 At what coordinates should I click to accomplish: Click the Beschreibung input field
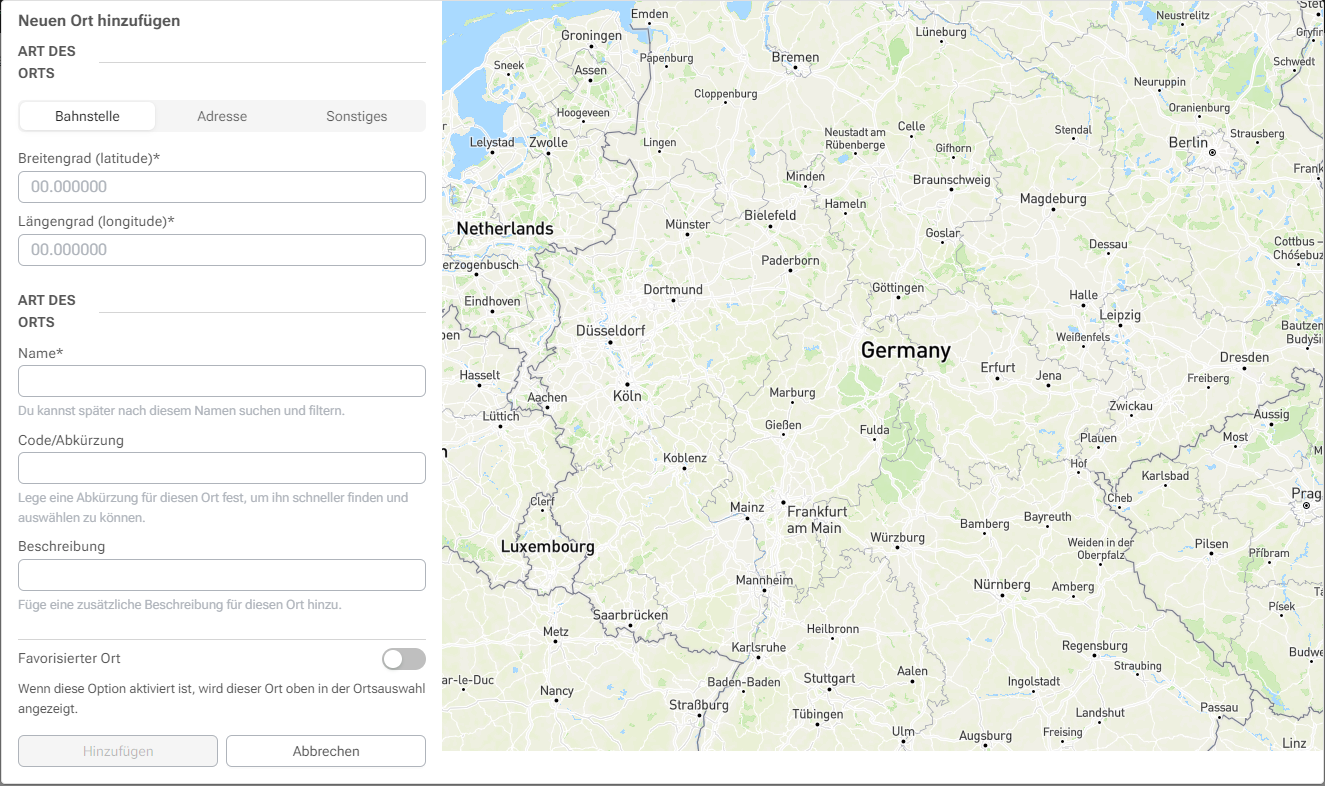[x=222, y=575]
